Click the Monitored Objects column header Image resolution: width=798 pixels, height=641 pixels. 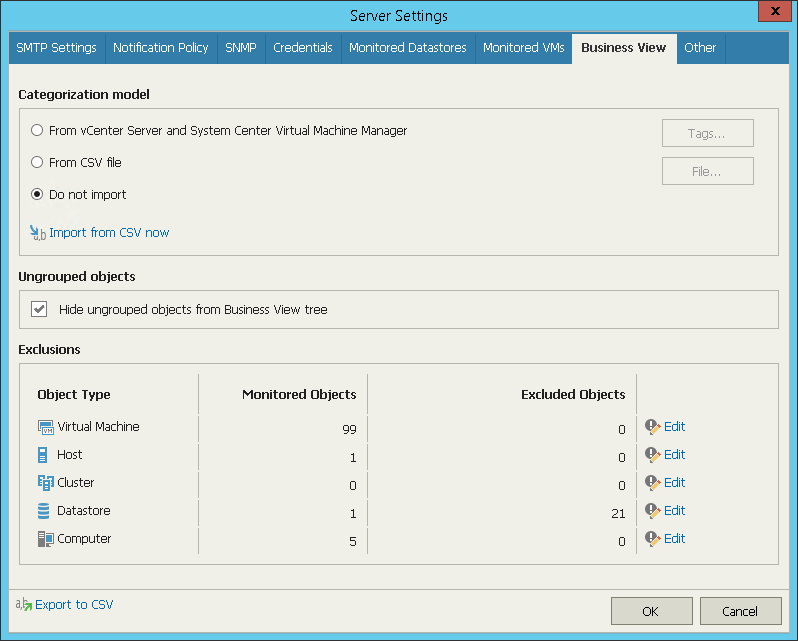pos(299,395)
